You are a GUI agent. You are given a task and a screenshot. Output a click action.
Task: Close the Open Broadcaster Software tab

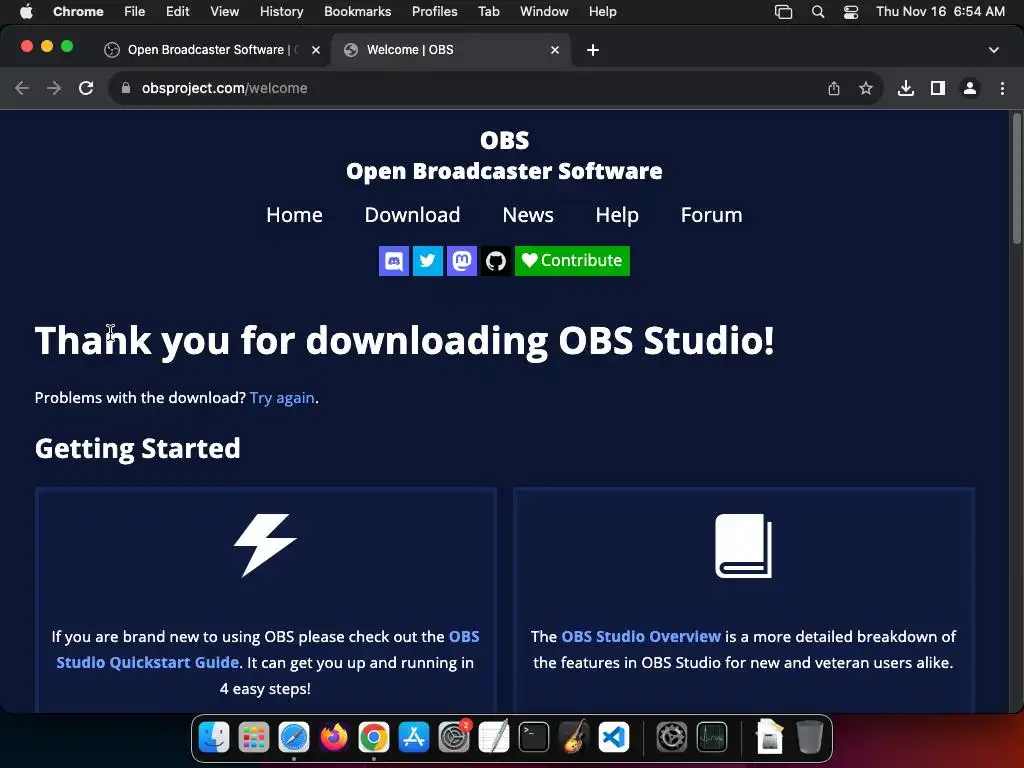click(x=316, y=50)
